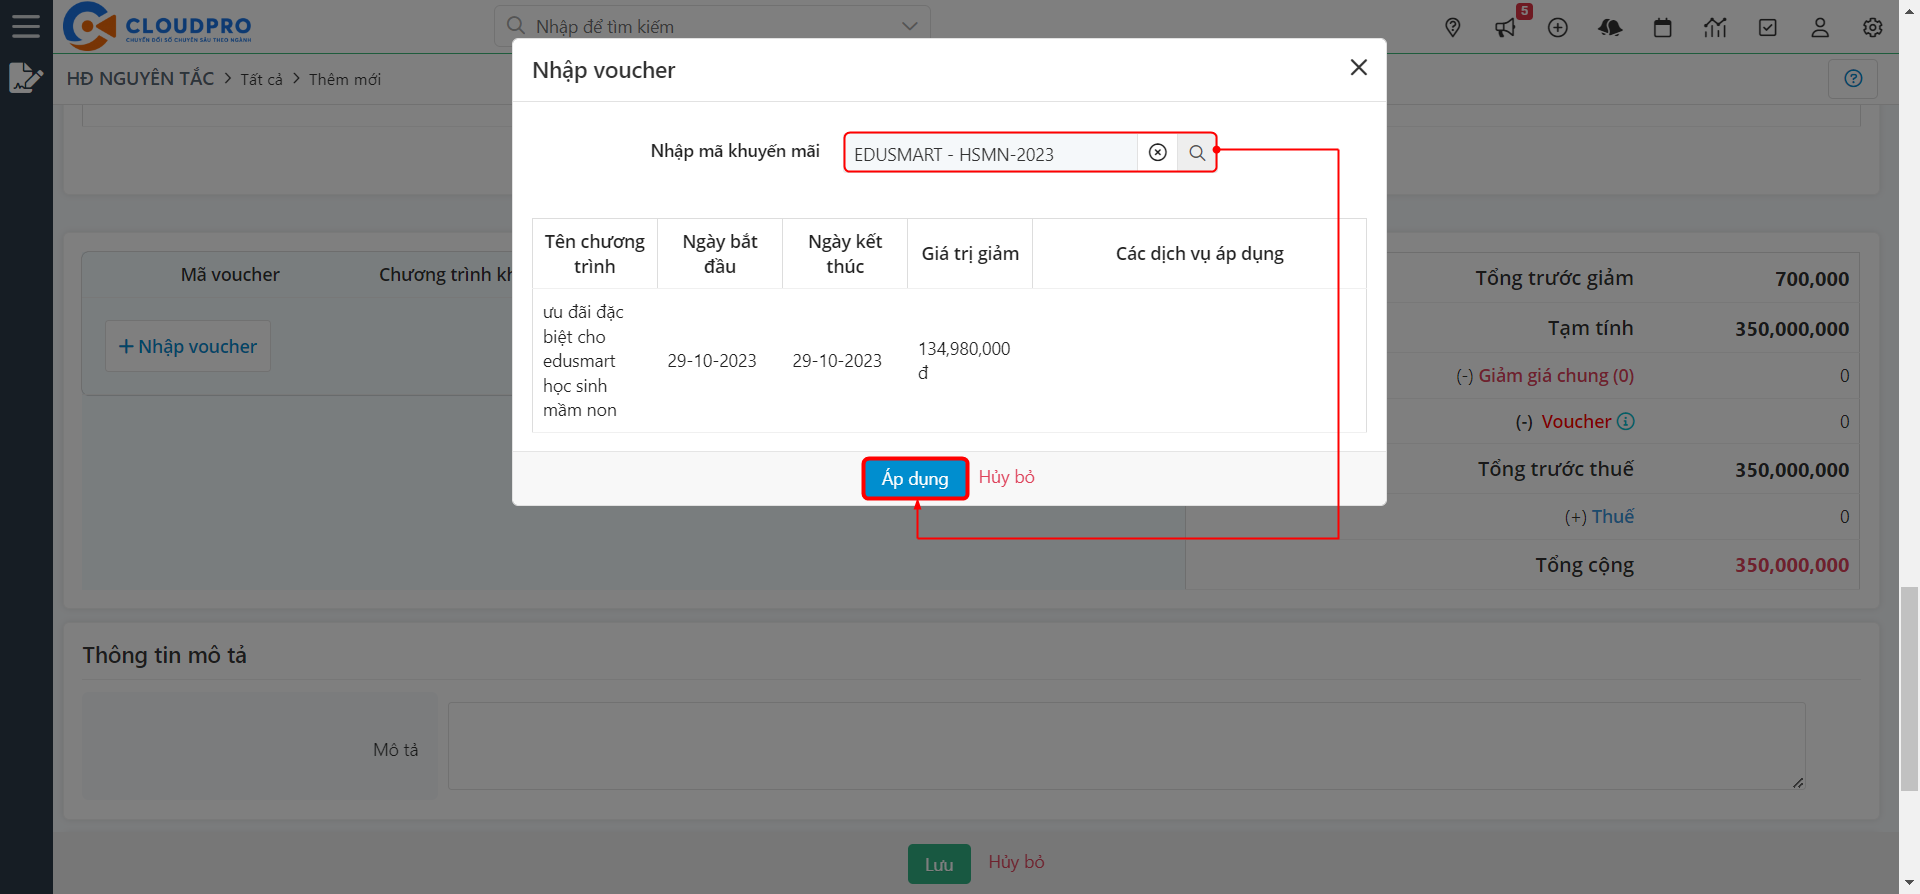1920x894 pixels.
Task: Expand the global search dropdown arrow
Action: pos(909,26)
